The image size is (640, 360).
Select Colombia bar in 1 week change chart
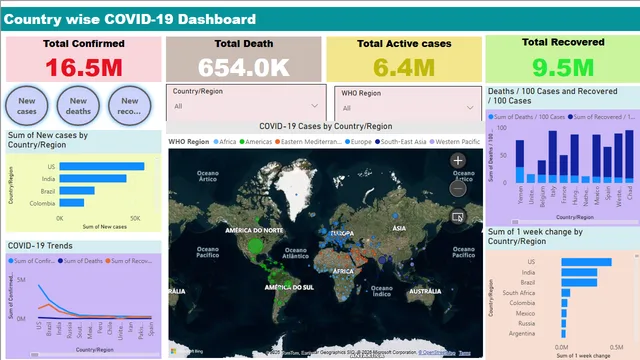(x=564, y=303)
